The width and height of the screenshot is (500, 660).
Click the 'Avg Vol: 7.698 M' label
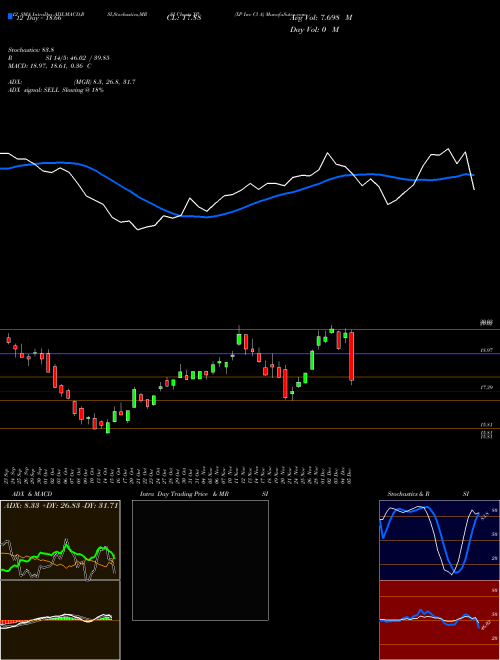click(321, 17)
